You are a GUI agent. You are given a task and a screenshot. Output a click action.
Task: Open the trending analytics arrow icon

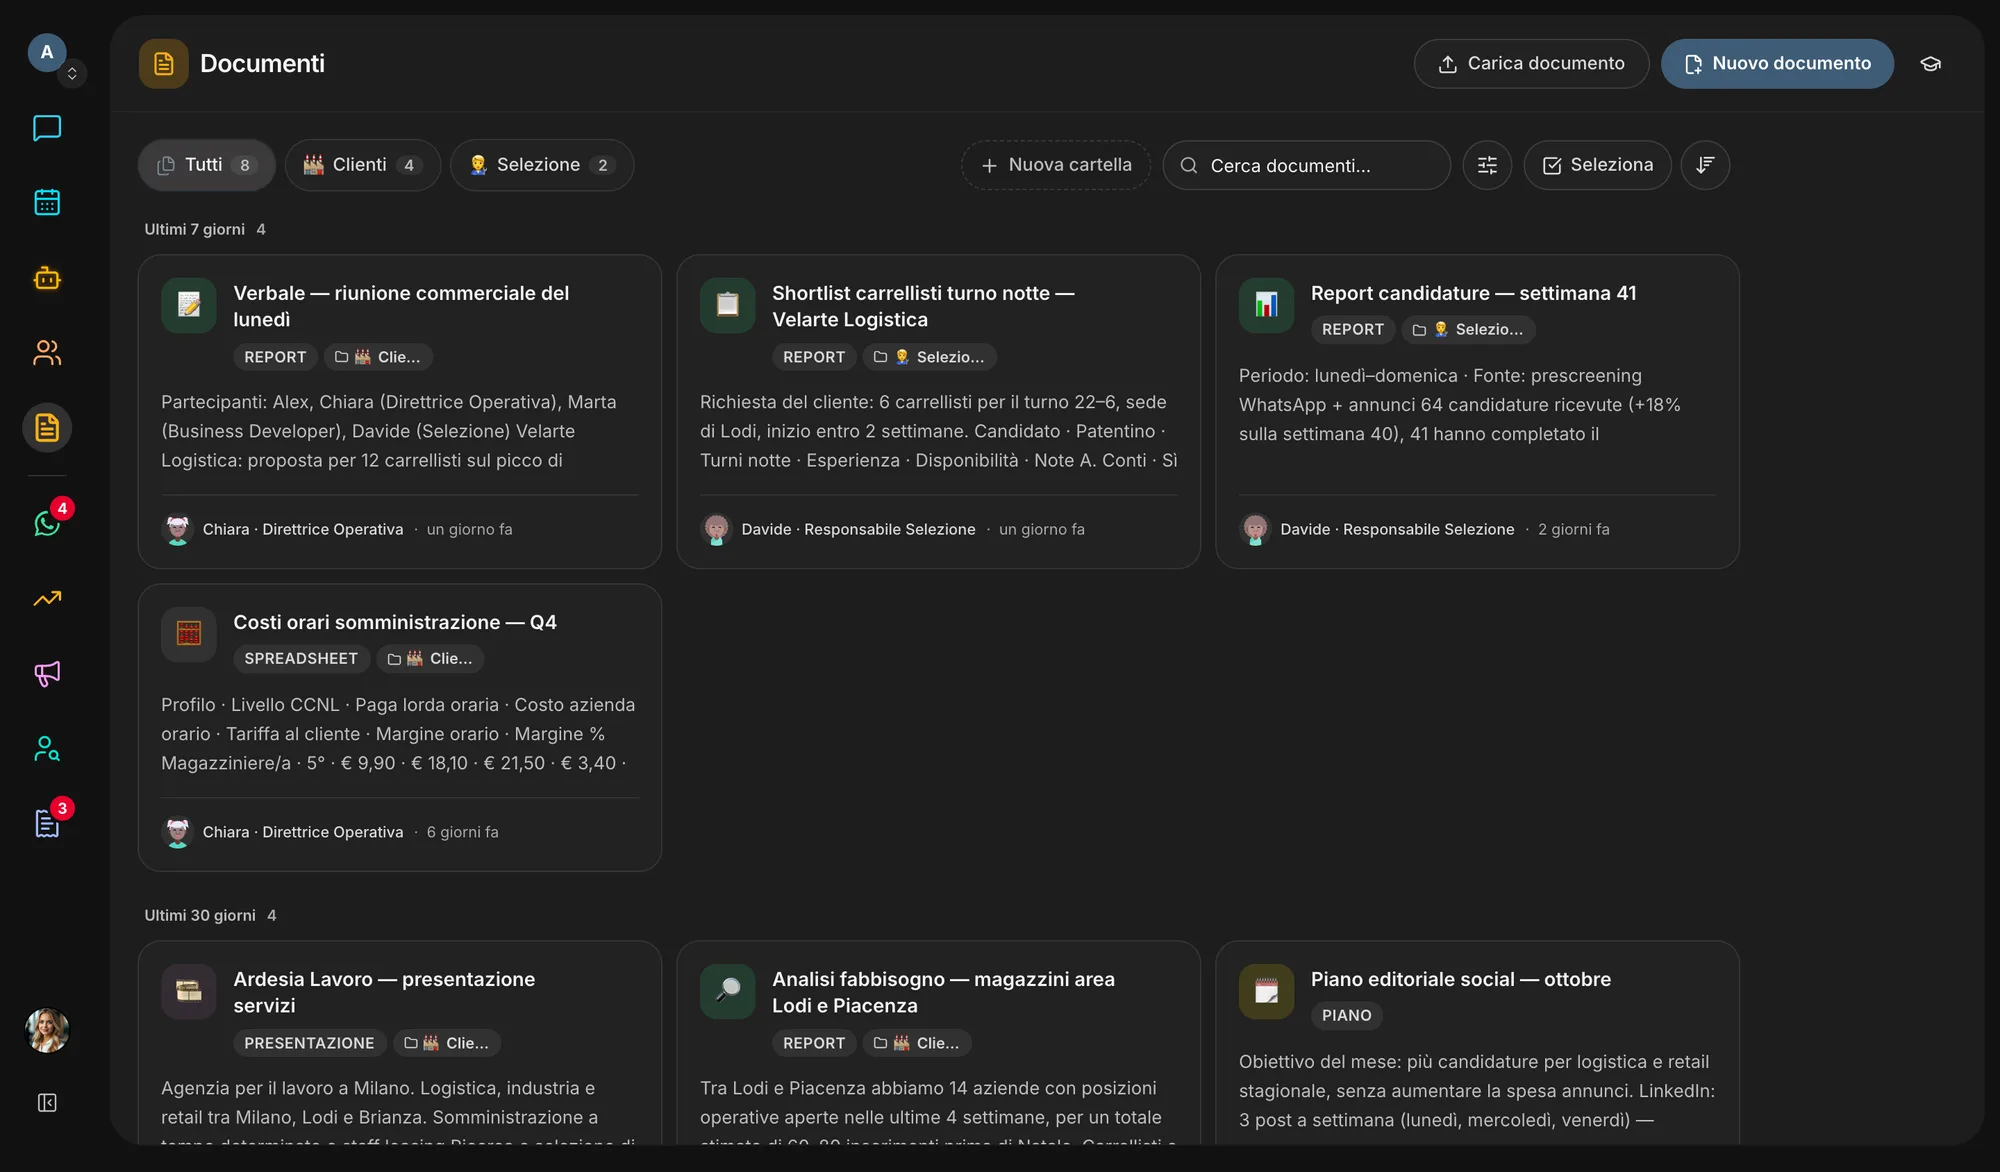click(x=47, y=598)
